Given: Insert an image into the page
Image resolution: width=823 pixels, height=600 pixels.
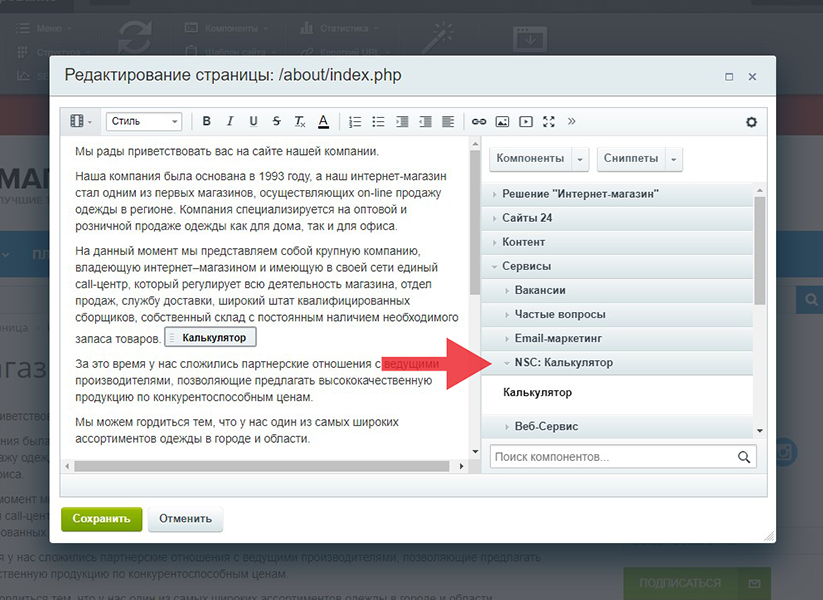Looking at the screenshot, I should click(x=502, y=122).
